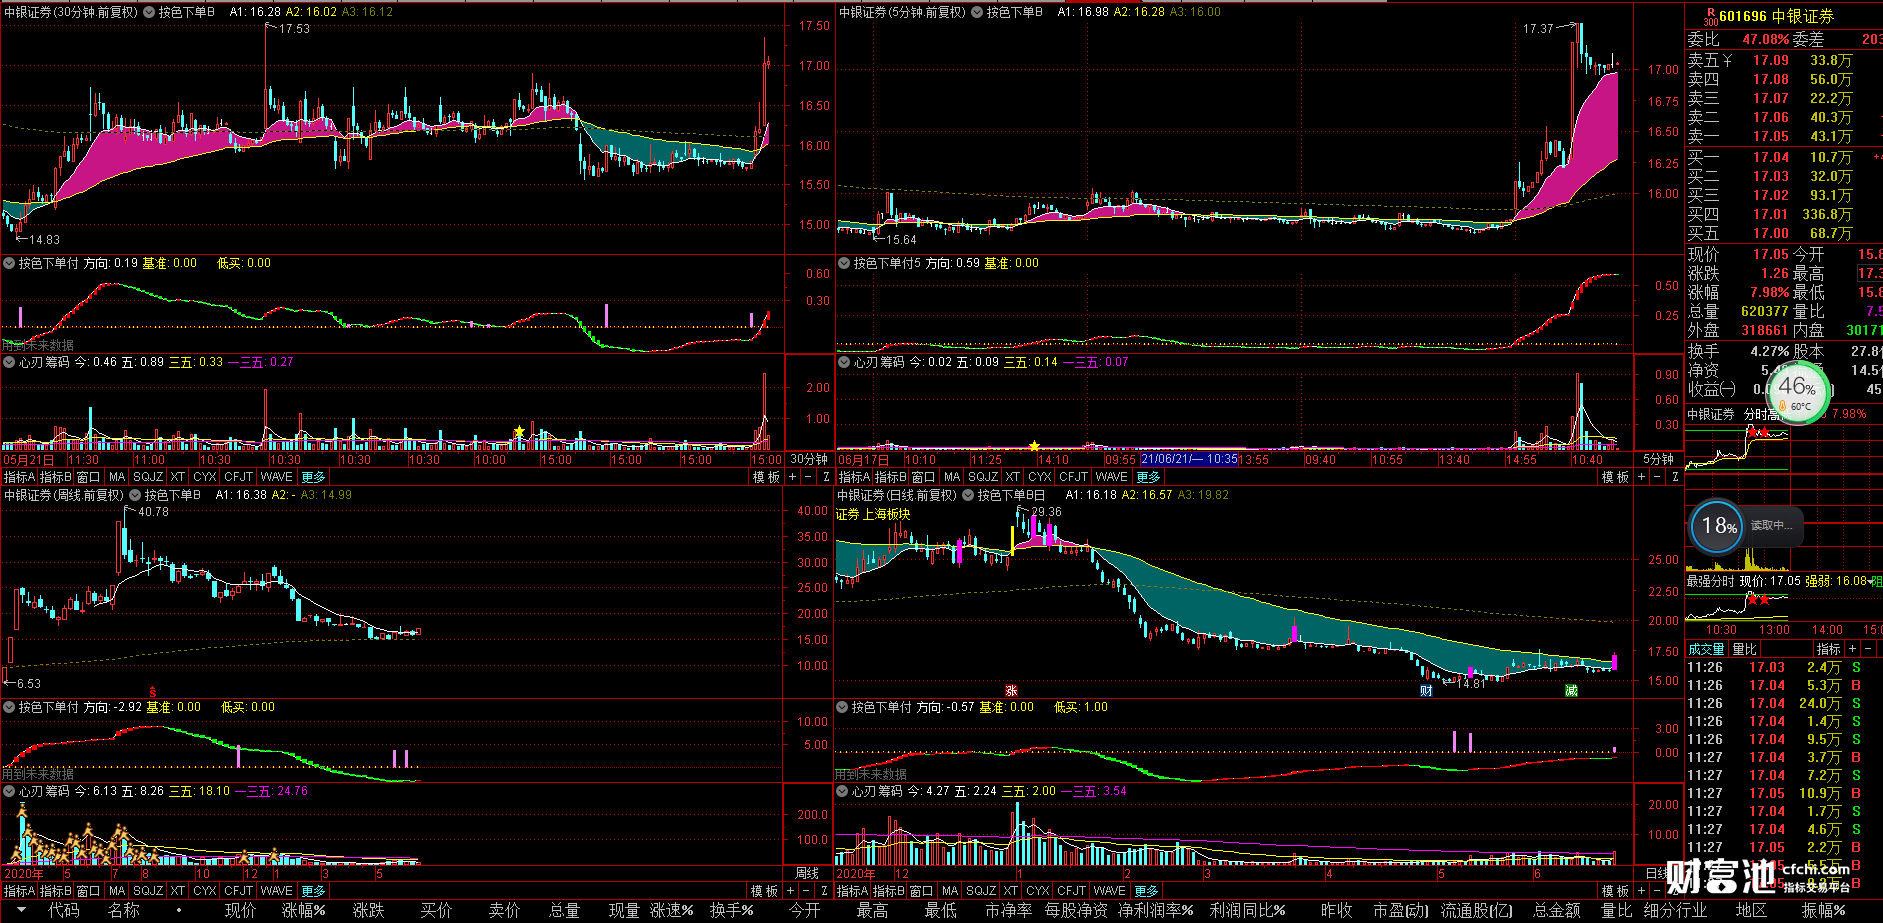
Task: Switch to WAVE indicator in 30-minute chart
Action: pos(277,477)
